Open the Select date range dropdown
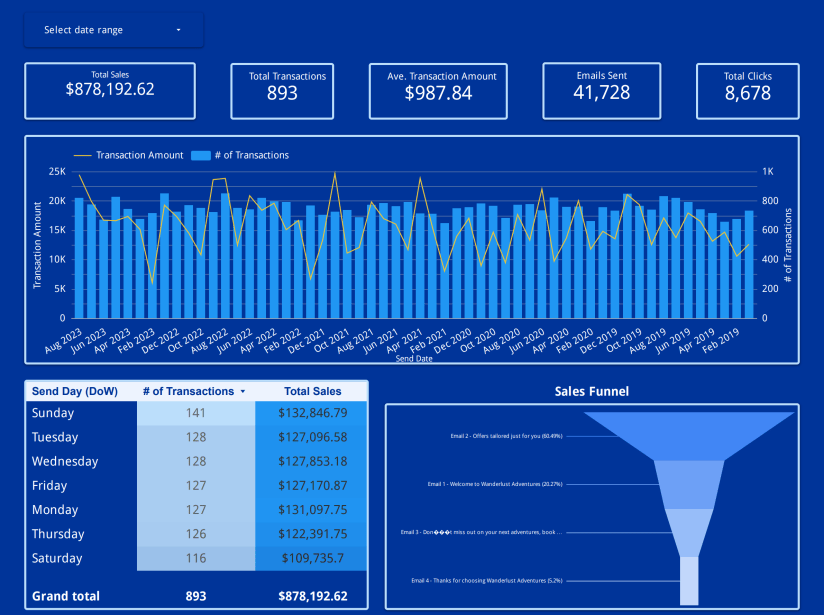The image size is (824, 615). click(112, 29)
